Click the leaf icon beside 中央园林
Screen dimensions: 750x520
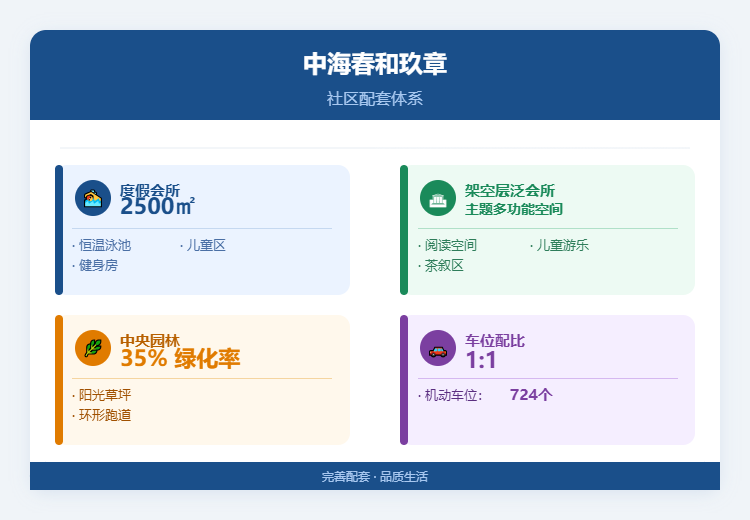[93, 348]
